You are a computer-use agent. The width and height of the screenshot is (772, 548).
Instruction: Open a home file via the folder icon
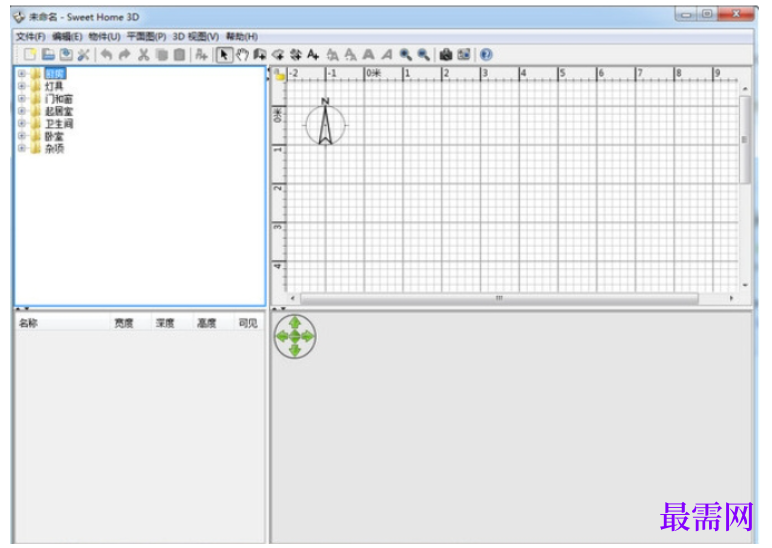coord(48,55)
